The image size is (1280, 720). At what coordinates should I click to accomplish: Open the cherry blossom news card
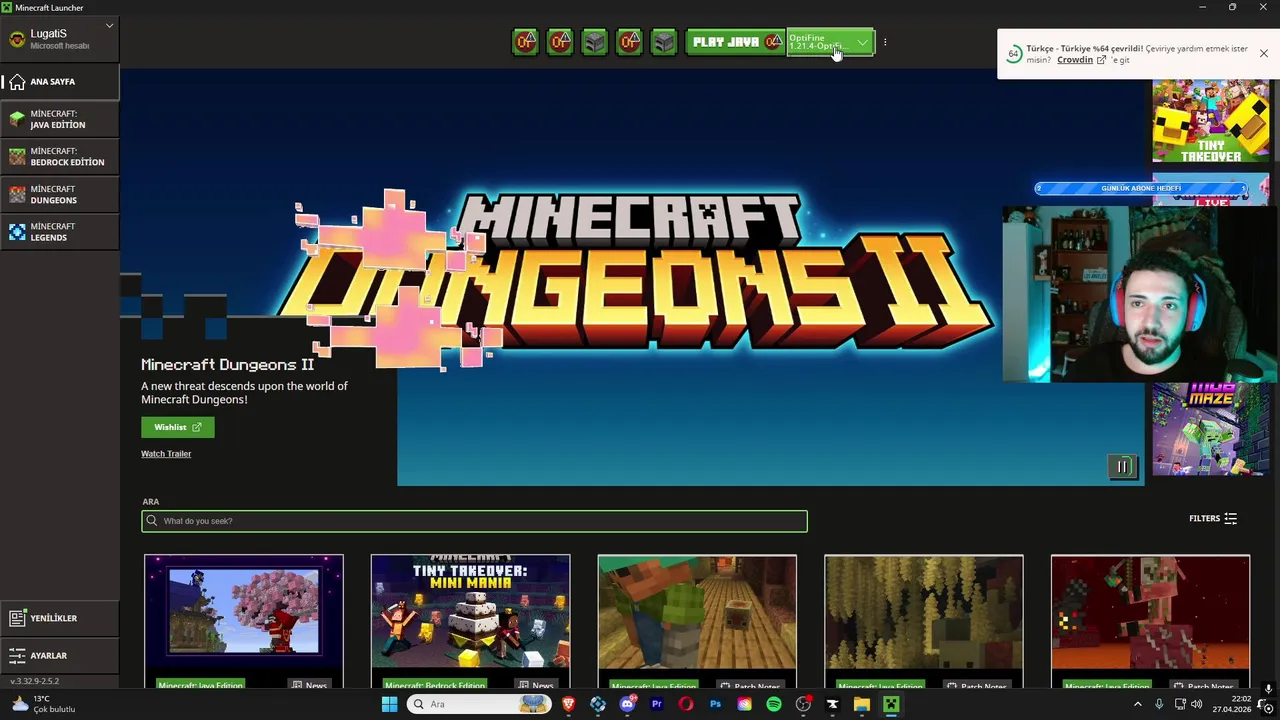coord(244,622)
